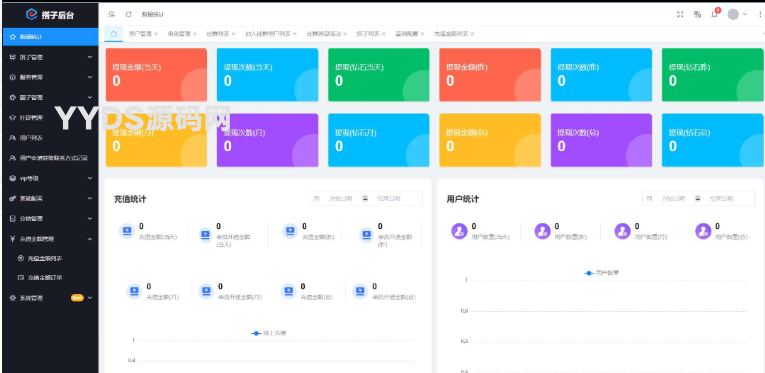Collapse sidebar with the fold menu icon
765x373 pixels.
112,14
